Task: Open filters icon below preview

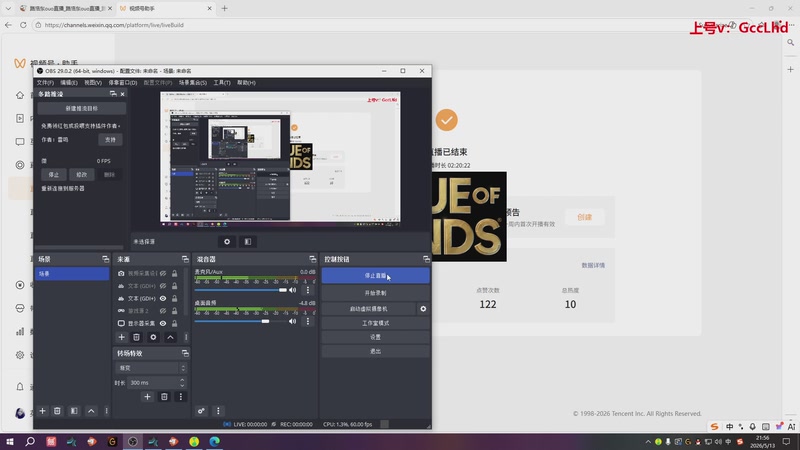Action: click(248, 242)
